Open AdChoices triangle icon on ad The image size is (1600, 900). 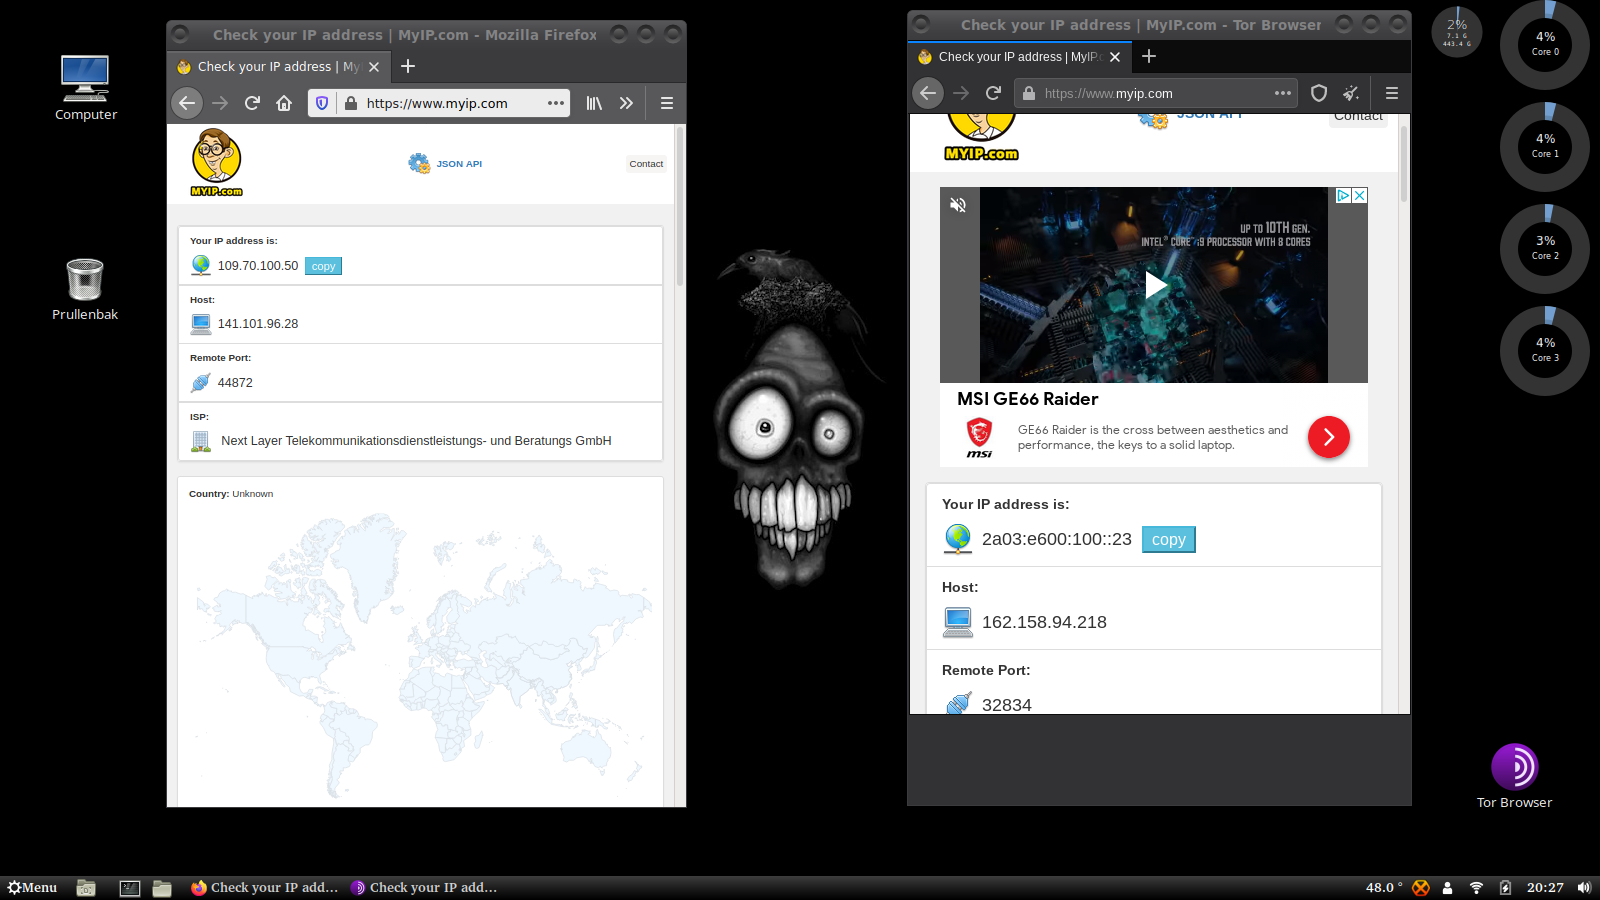pyautogui.click(x=1344, y=196)
